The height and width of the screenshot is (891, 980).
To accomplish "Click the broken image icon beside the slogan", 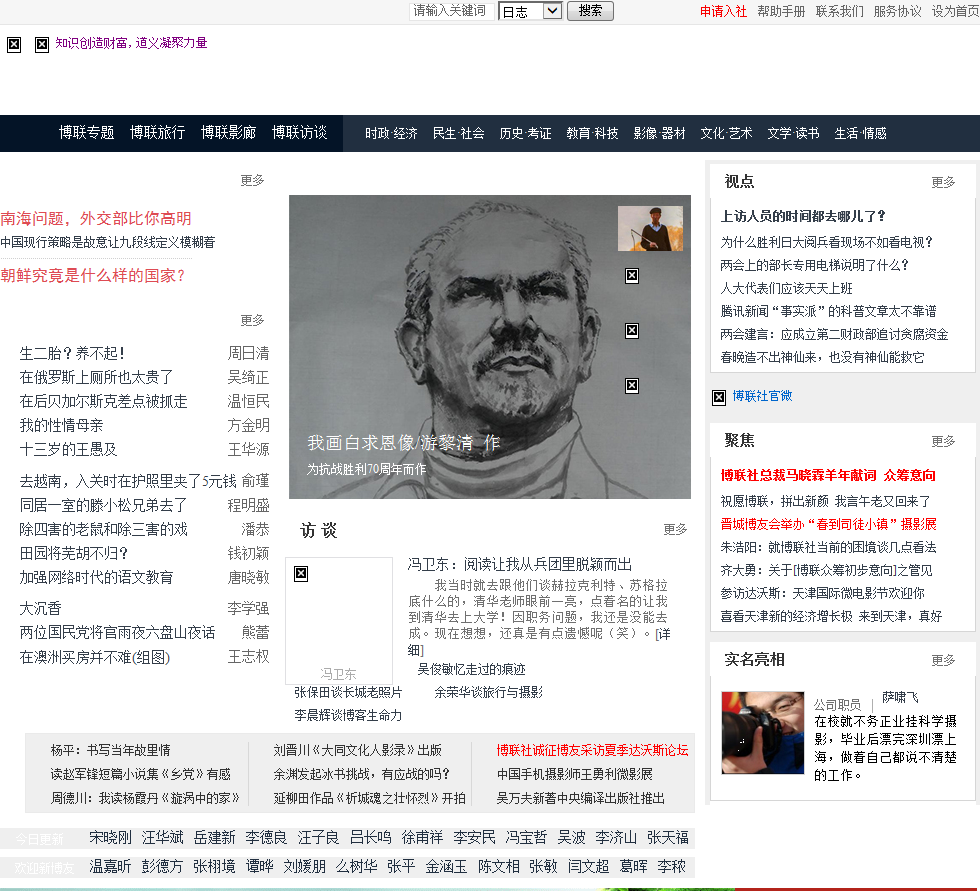I will tap(42, 44).
